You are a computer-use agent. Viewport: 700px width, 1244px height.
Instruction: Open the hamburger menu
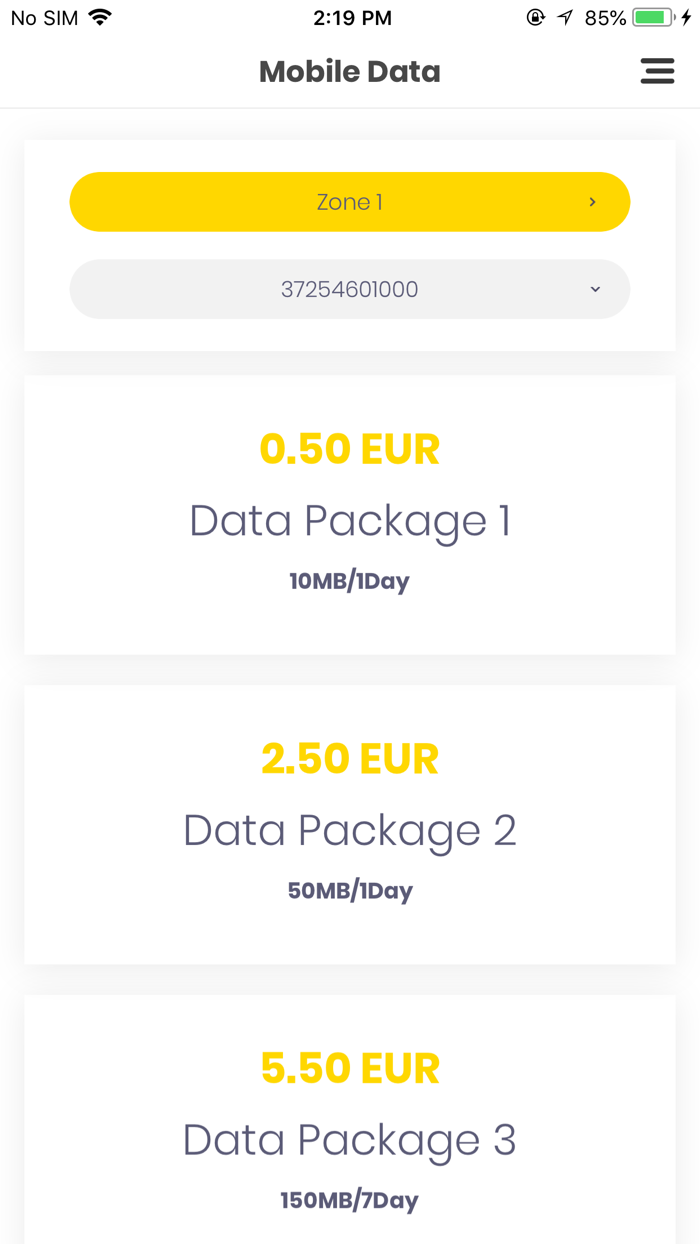(x=657, y=71)
